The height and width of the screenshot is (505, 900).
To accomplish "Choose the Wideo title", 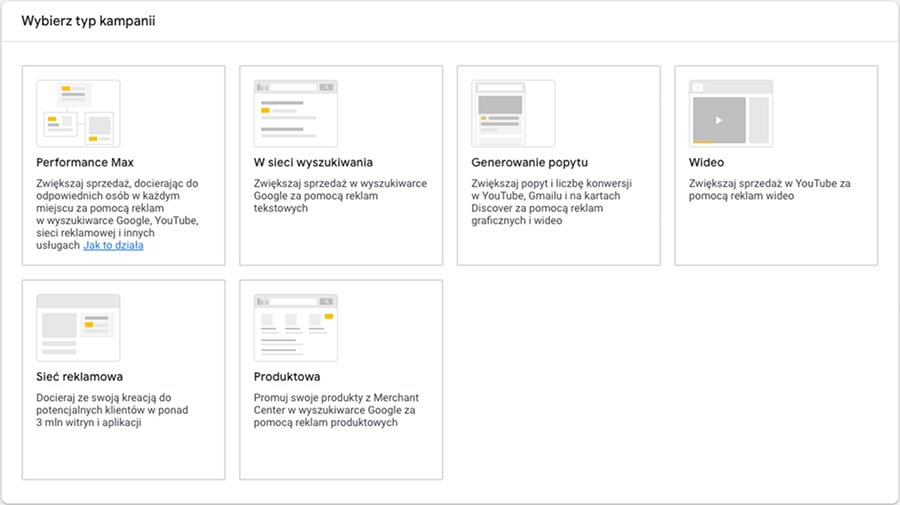I will tap(707, 162).
